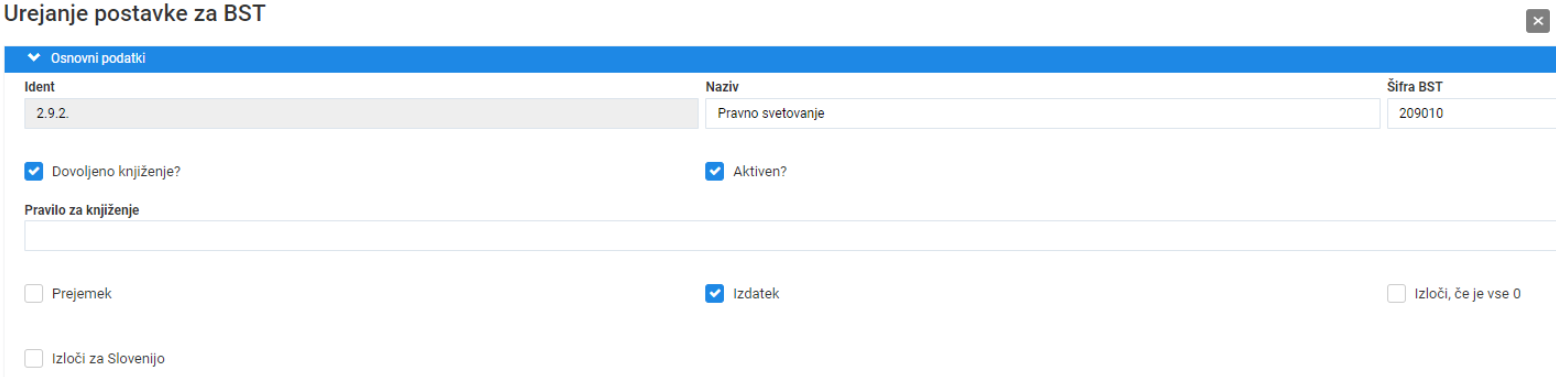
Task: Click the Osnovni podatki header title
Action: 98,59
